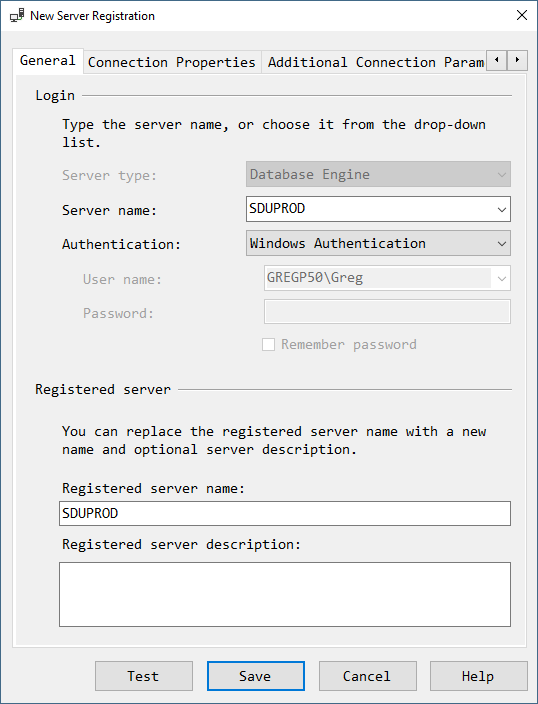538x704 pixels.
Task: Toggle the Remember password checkbox
Action: (x=269, y=345)
